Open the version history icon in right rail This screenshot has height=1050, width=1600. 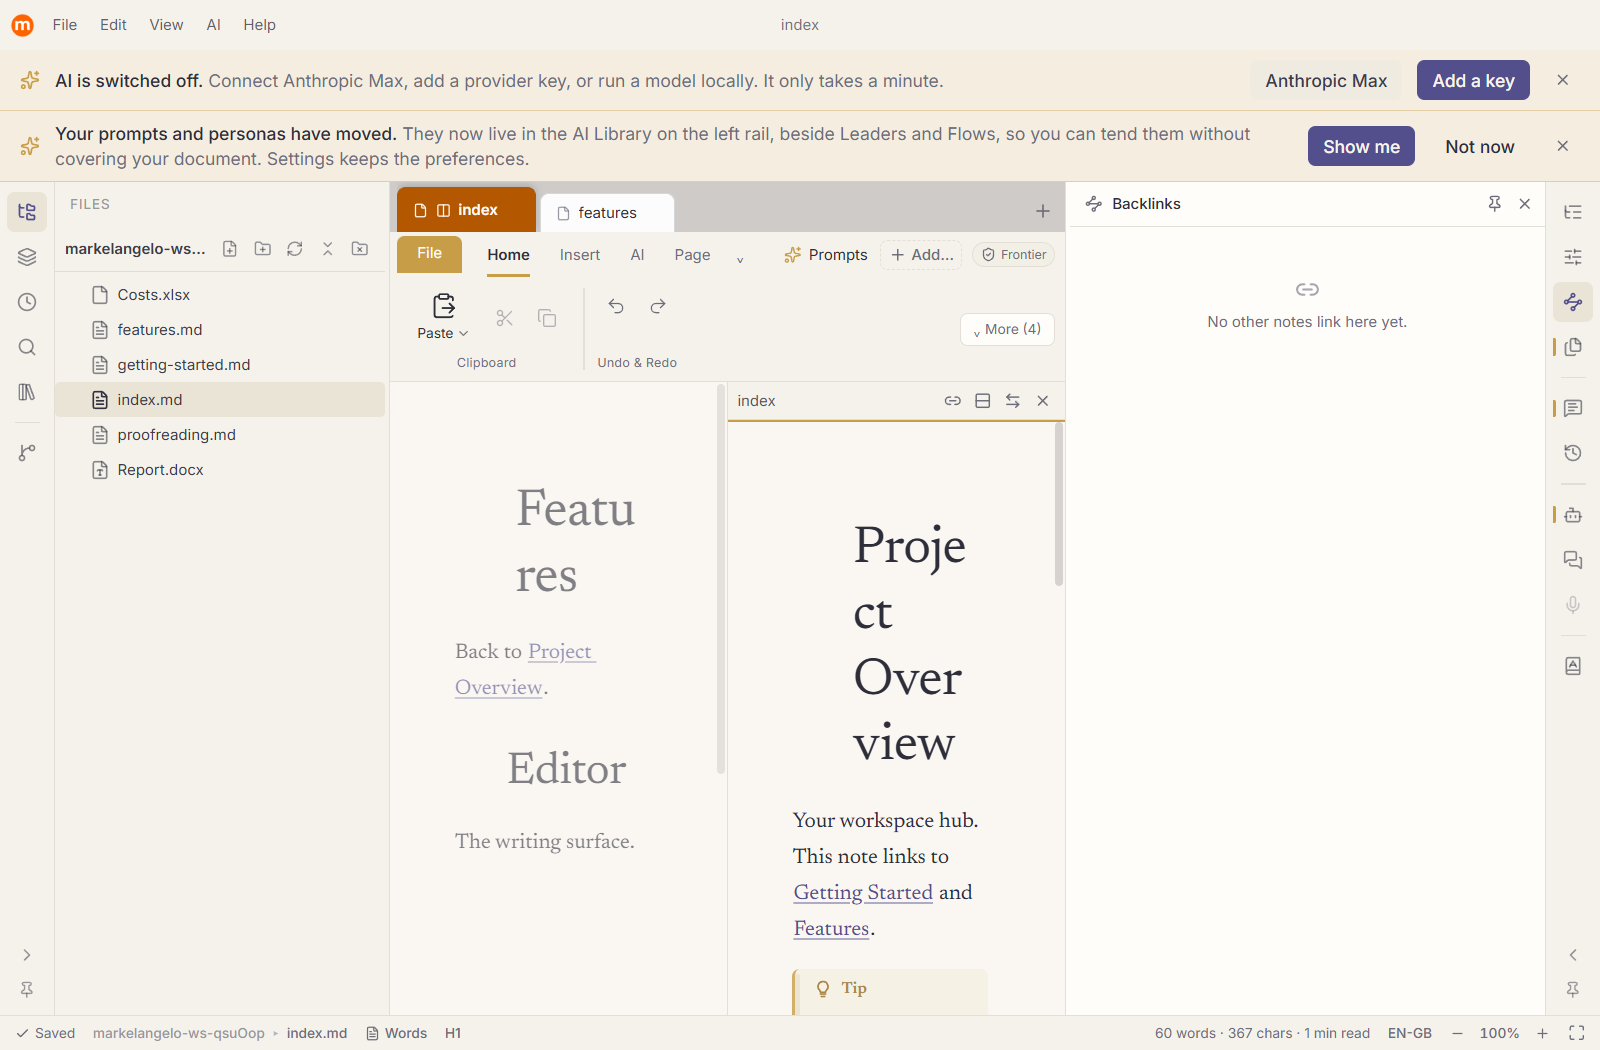[1573, 453]
